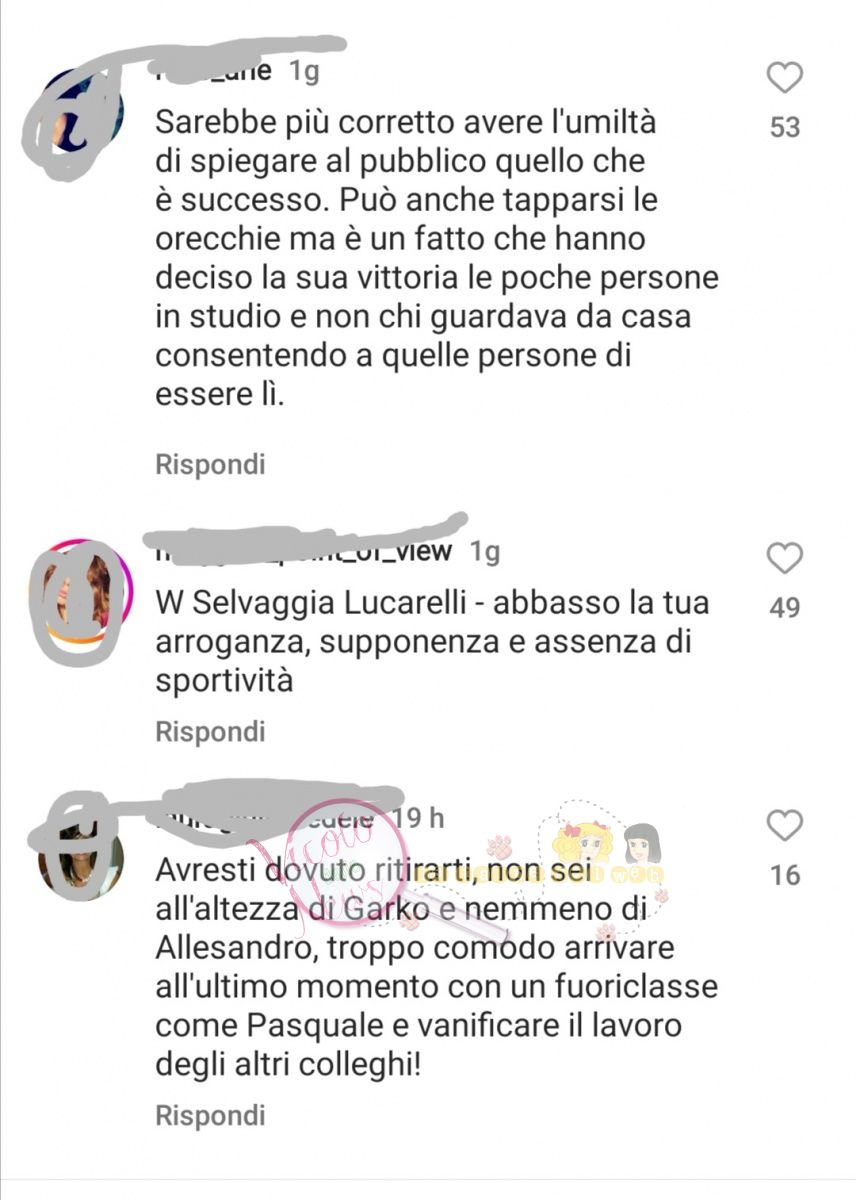The image size is (856, 1200).
Task: View the 16 likes count
Action: click(785, 875)
